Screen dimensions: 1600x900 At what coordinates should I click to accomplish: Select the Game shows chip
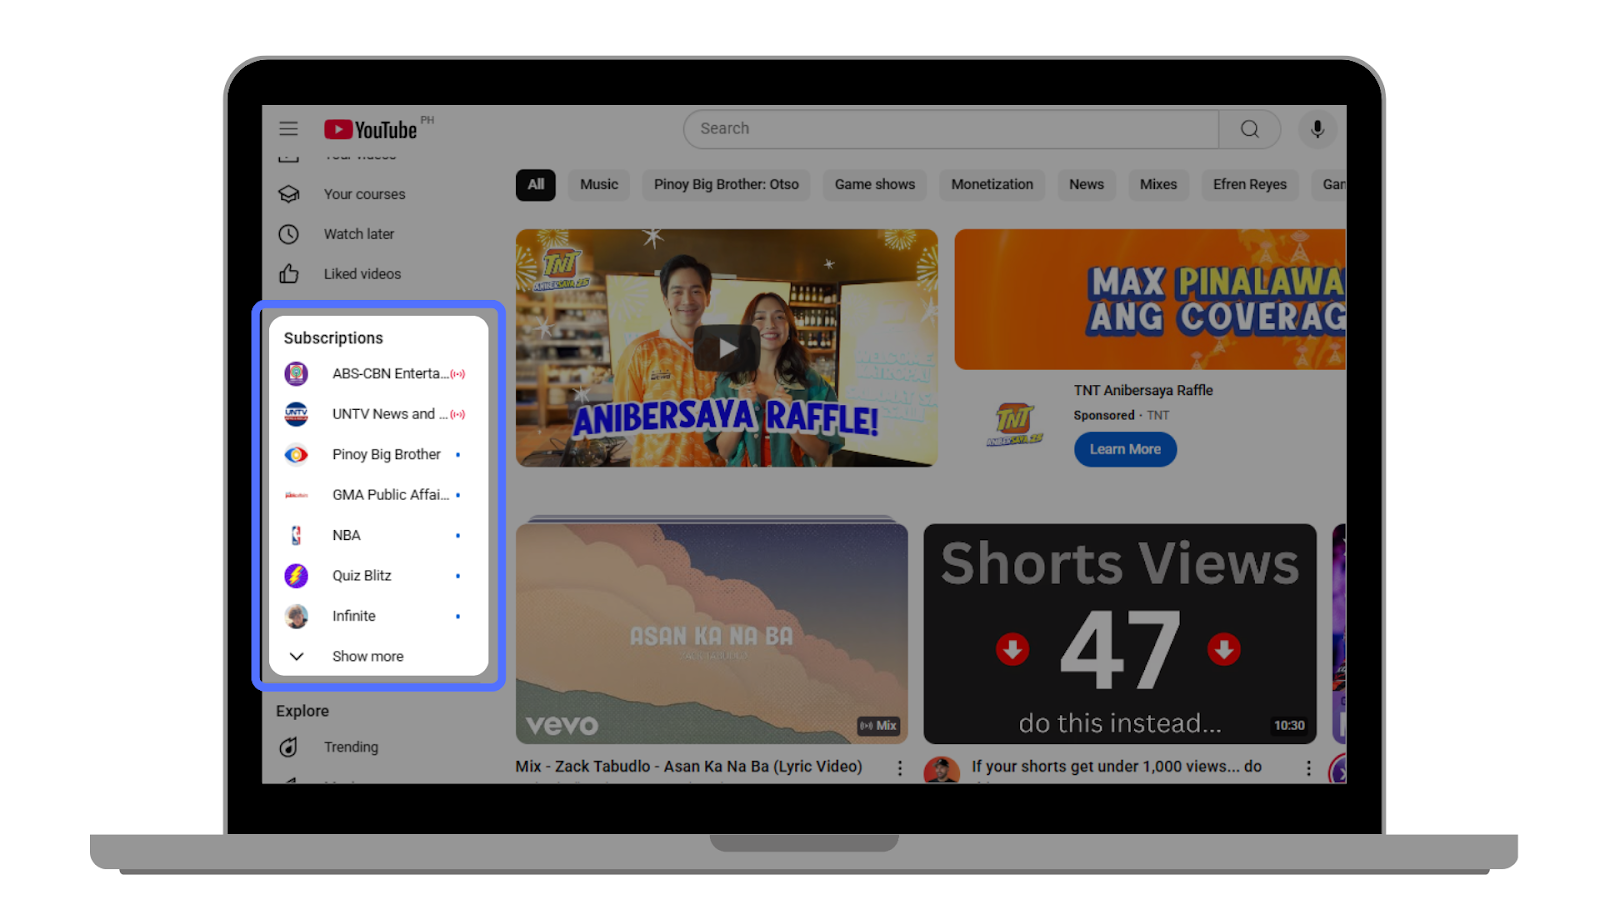point(875,184)
